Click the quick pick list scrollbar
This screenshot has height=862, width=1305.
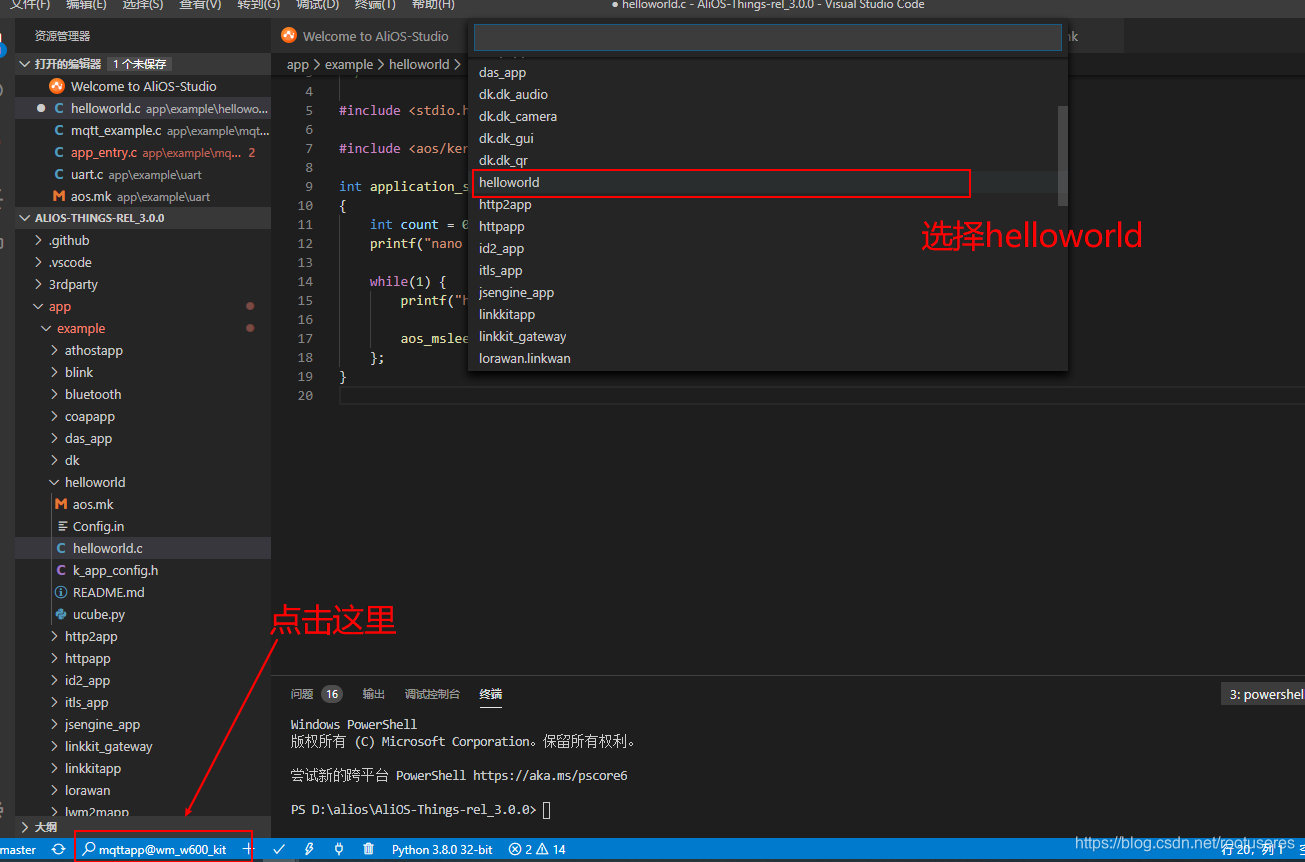click(x=1063, y=155)
